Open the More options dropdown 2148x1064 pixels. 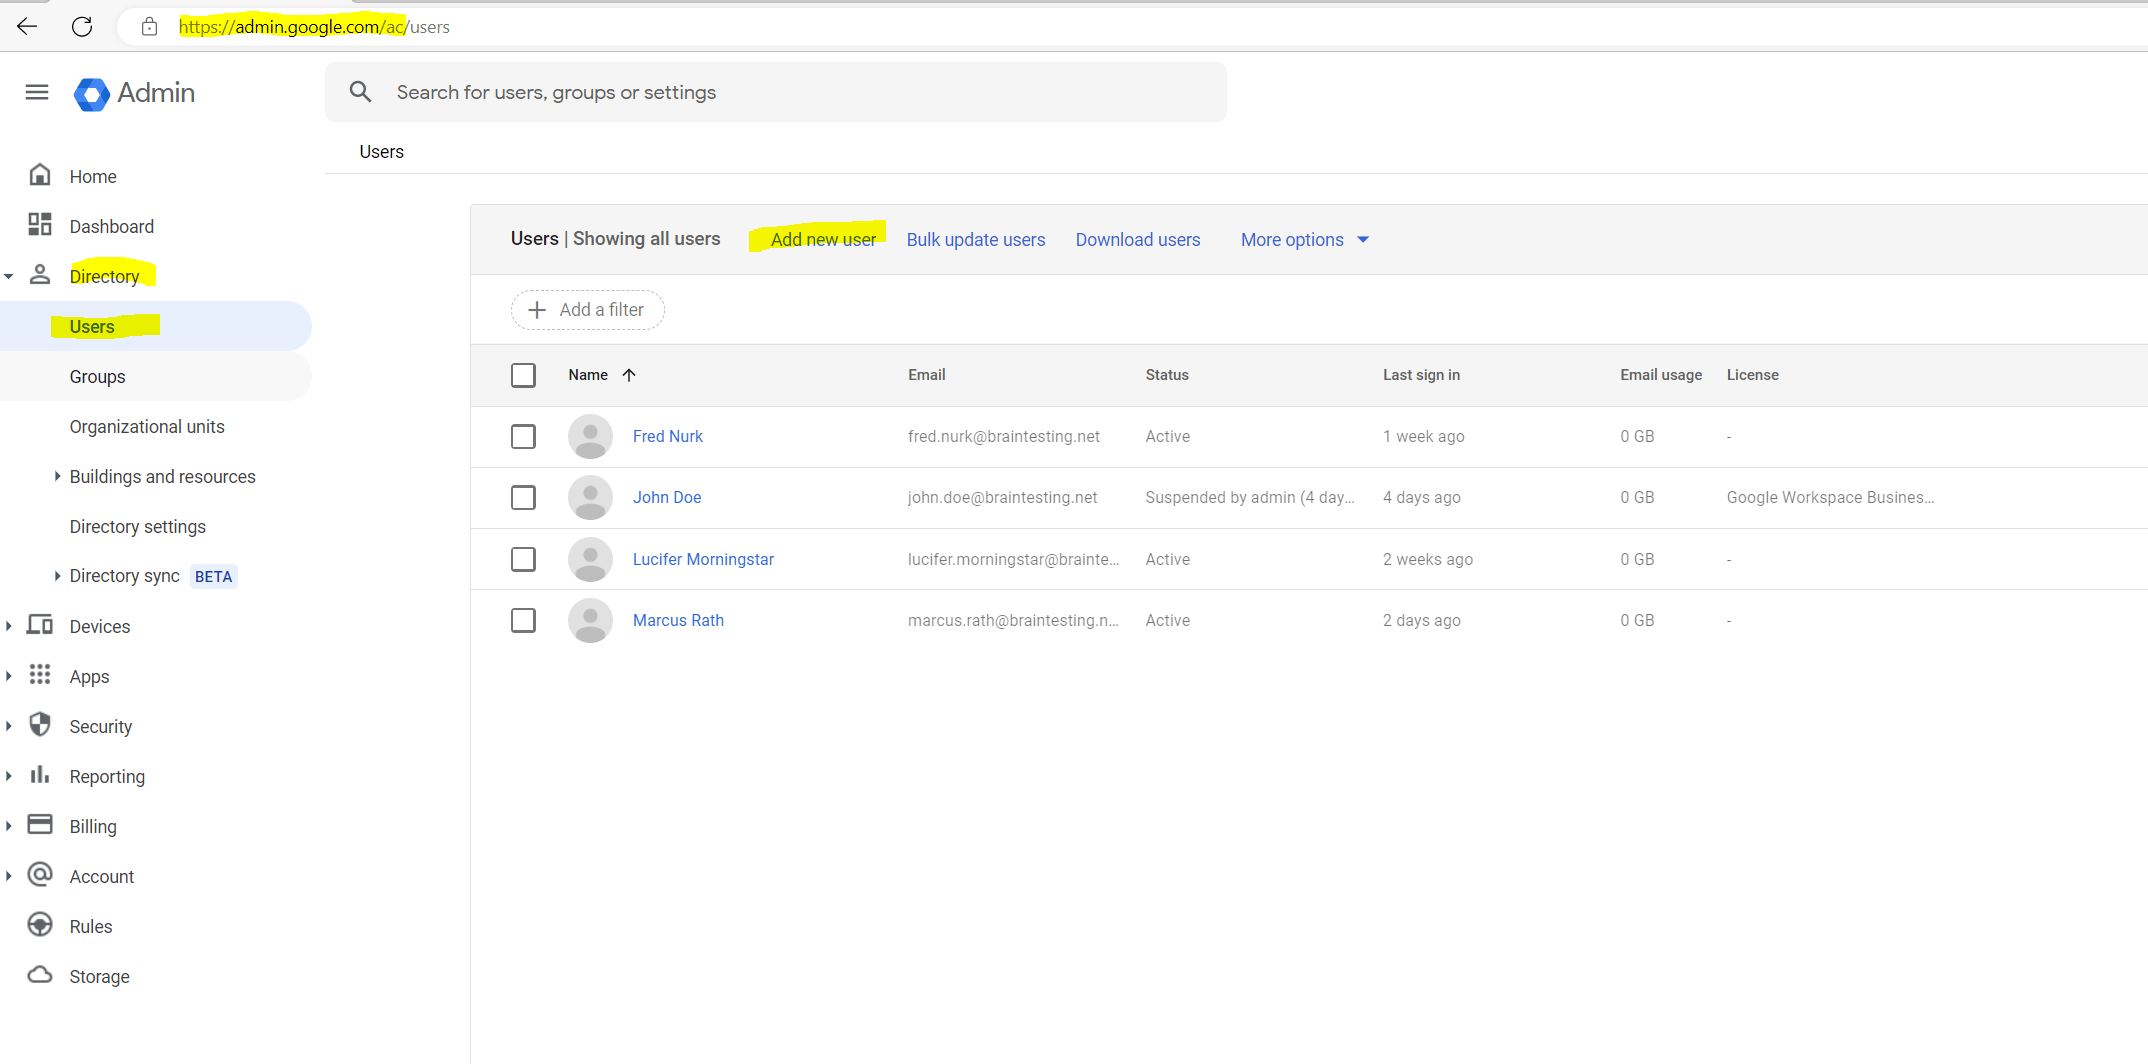point(1302,239)
